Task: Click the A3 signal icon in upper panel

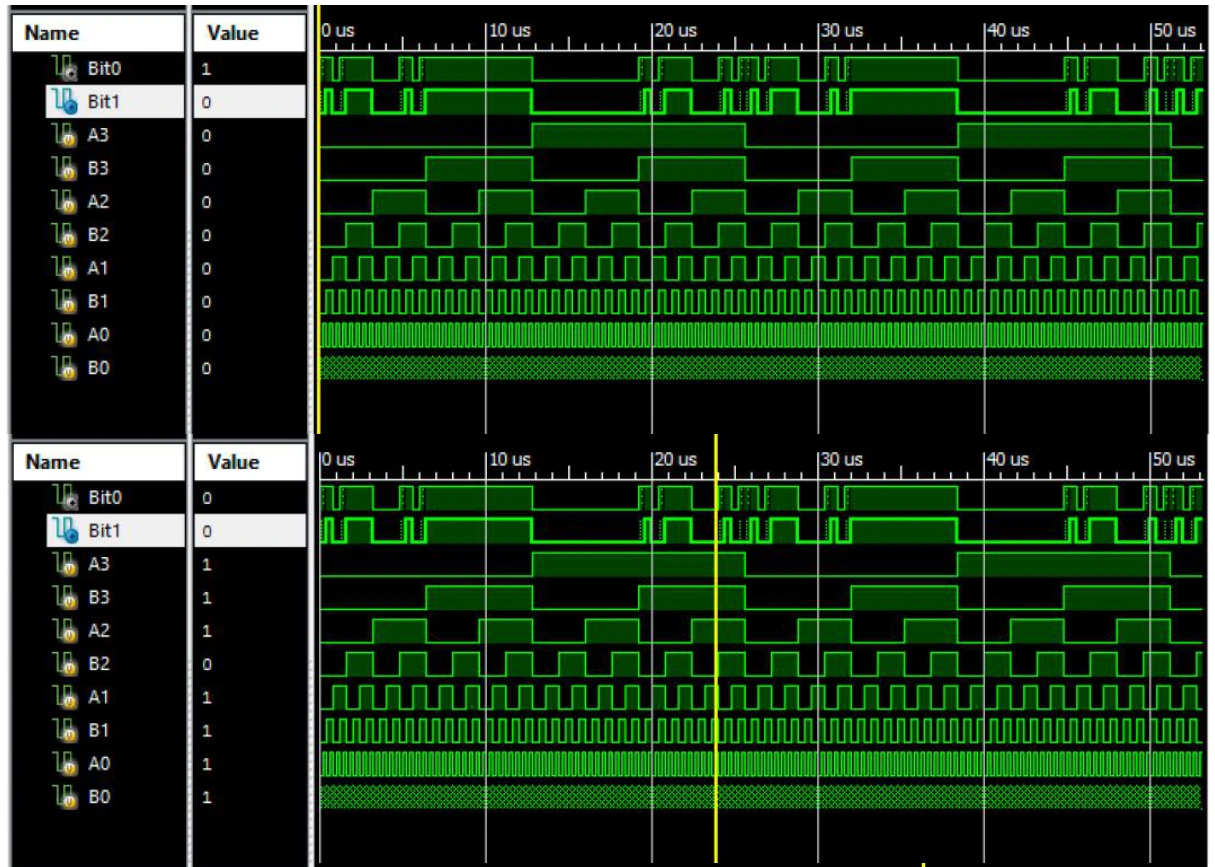Action: coord(64,135)
